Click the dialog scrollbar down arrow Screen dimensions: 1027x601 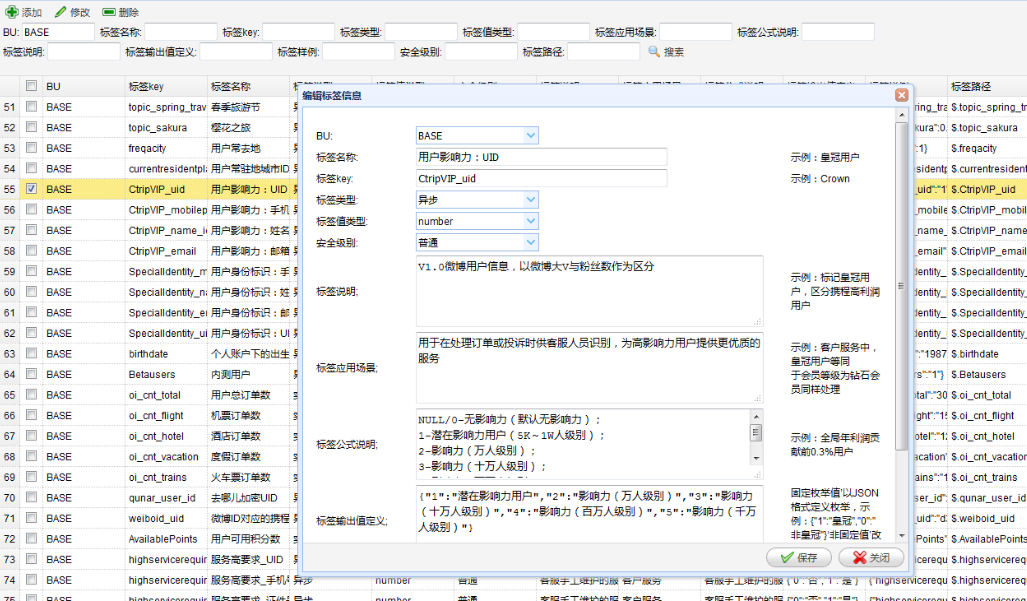(x=901, y=536)
